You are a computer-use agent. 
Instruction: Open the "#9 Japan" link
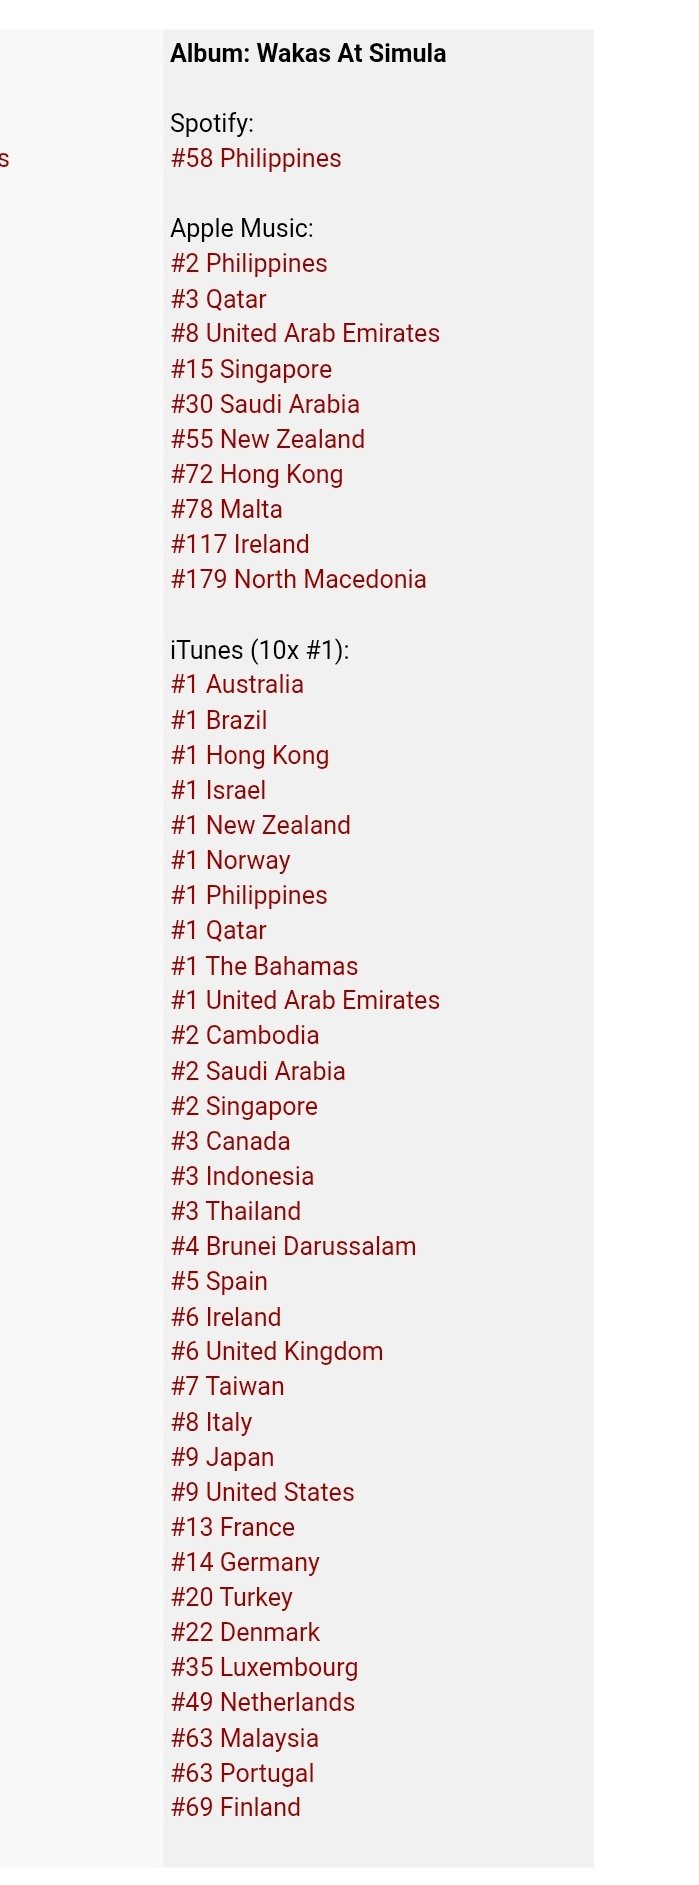point(222,1457)
